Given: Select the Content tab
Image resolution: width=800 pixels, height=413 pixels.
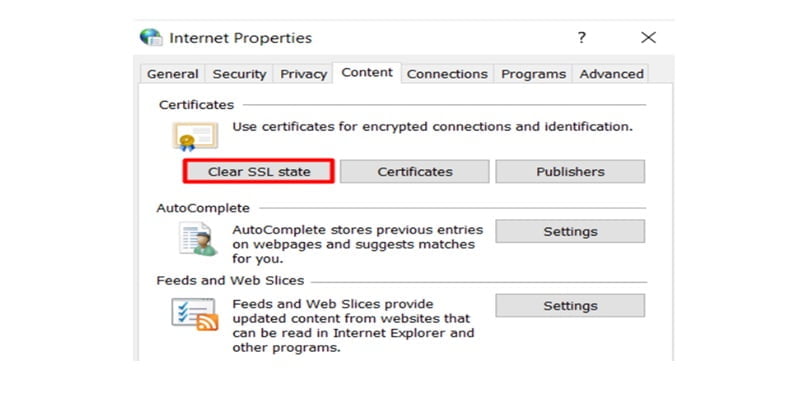Looking at the screenshot, I should (367, 72).
